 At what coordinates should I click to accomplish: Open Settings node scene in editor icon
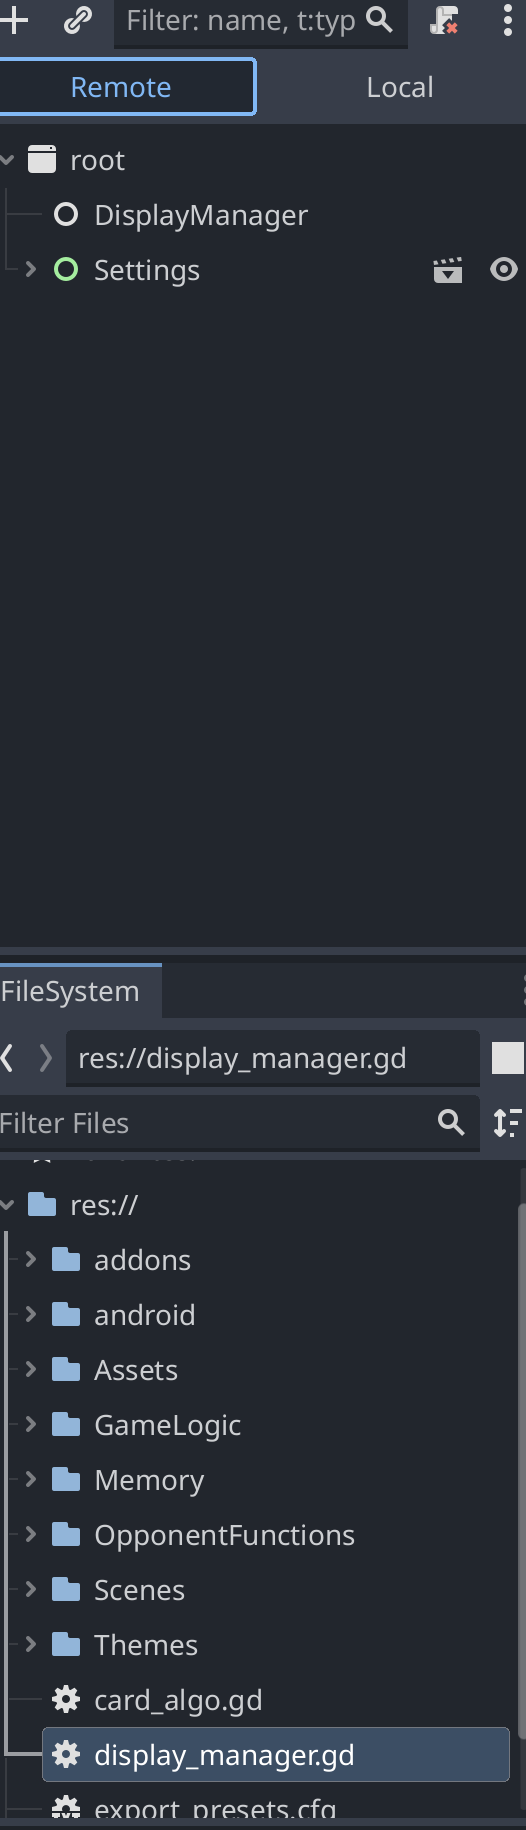click(448, 270)
